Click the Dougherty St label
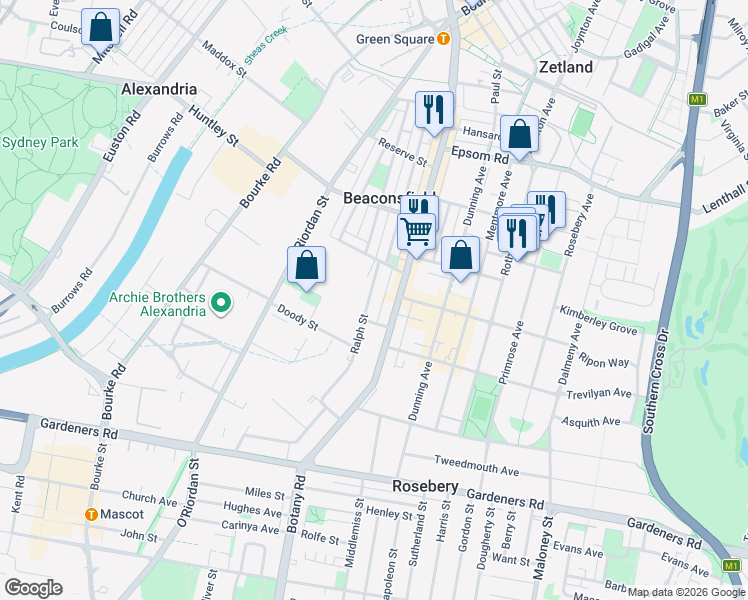The width and height of the screenshot is (748, 600). [x=486, y=539]
